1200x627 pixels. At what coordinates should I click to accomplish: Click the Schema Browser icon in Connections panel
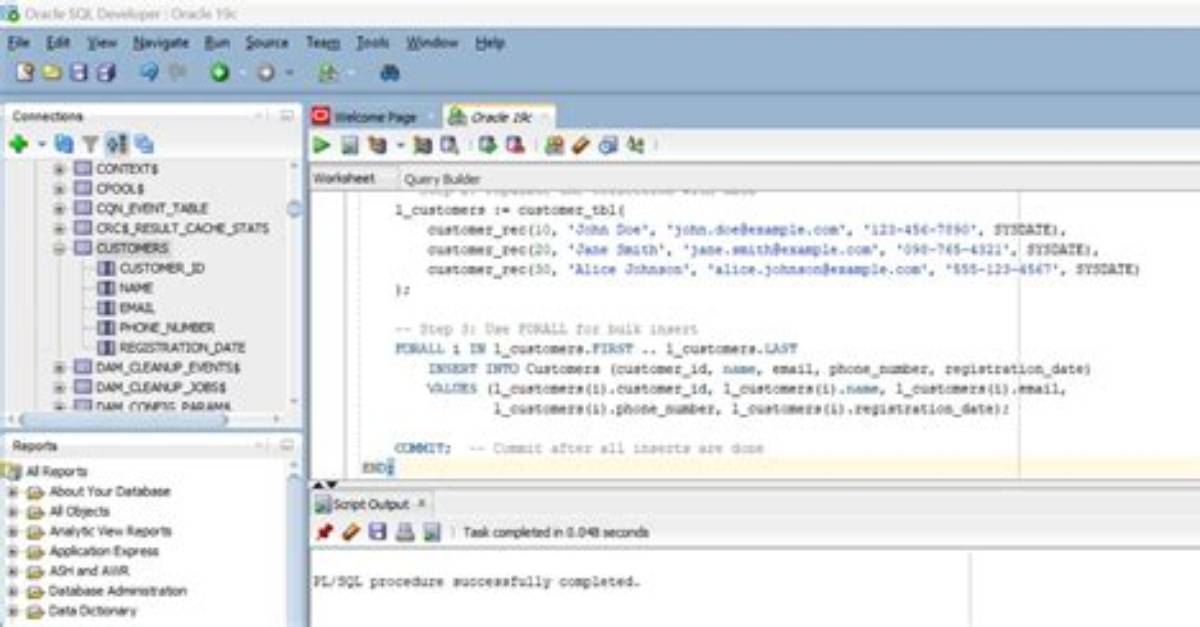pyautogui.click(x=116, y=145)
